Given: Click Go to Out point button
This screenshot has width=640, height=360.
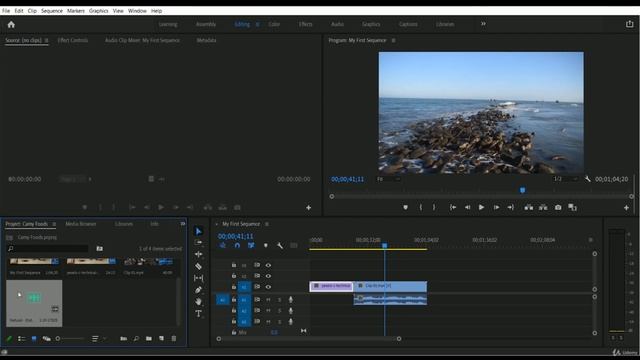Looking at the screenshot, I should (511, 207).
